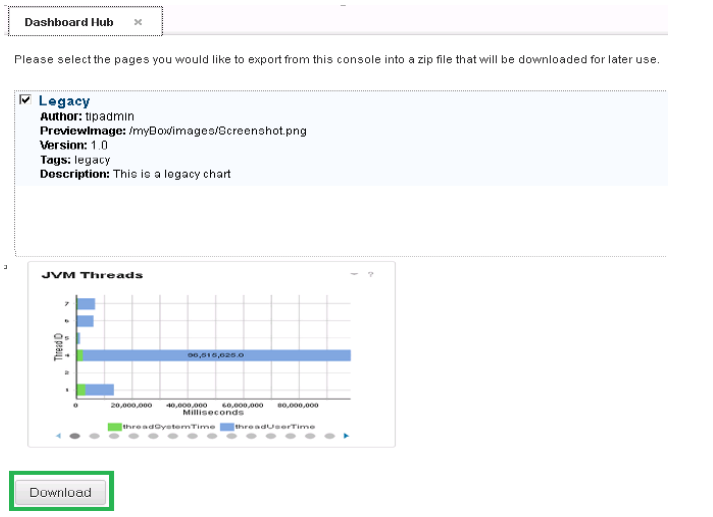Click the Thread 1 blue bar
The image size is (713, 517).
tap(100, 390)
